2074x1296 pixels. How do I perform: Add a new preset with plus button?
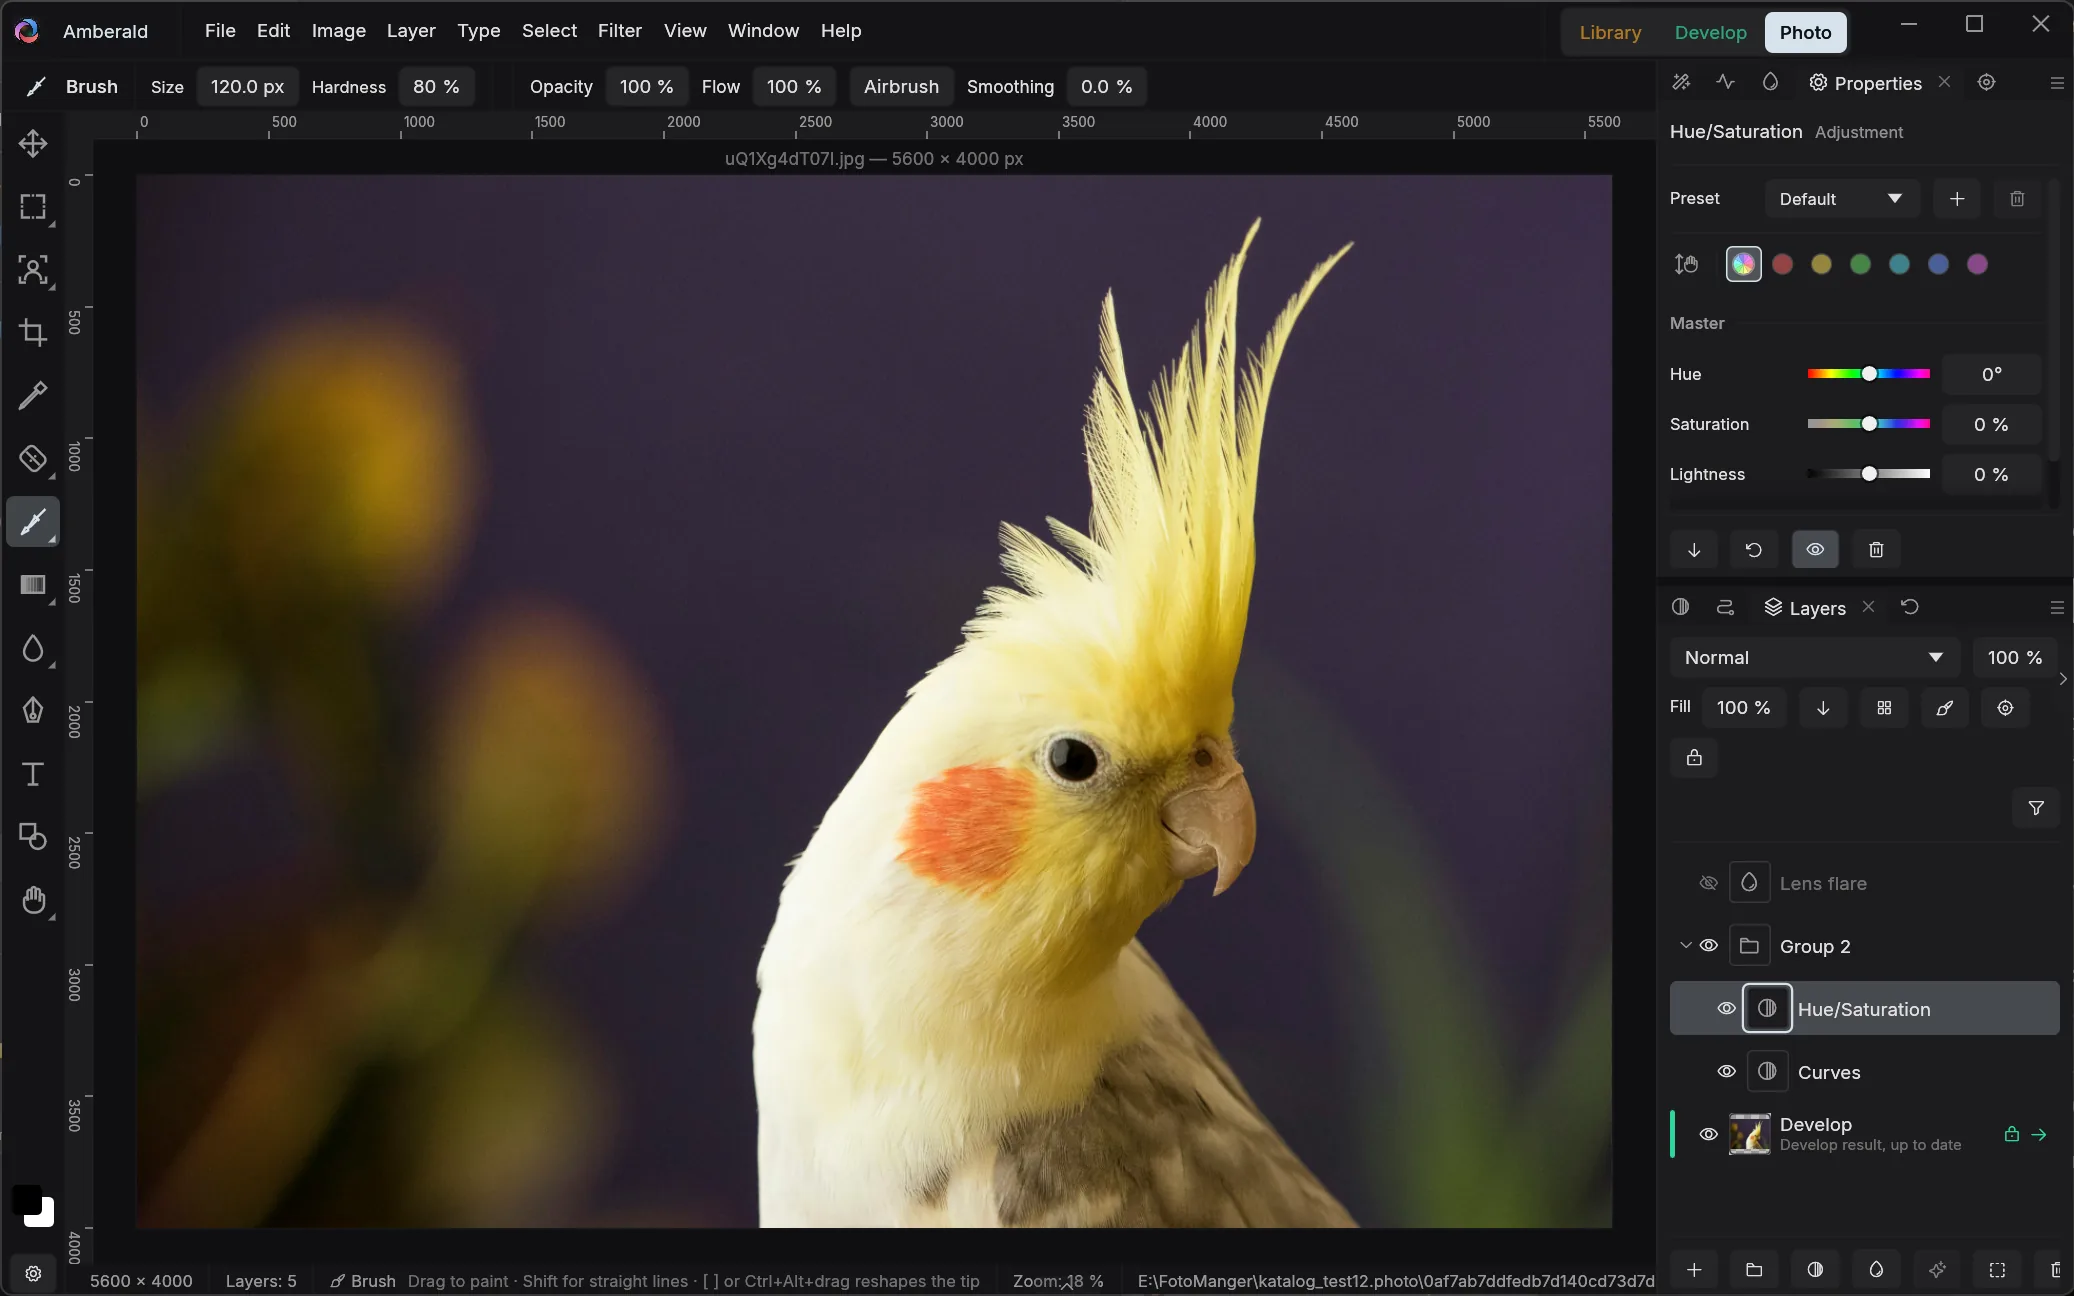tap(1957, 199)
